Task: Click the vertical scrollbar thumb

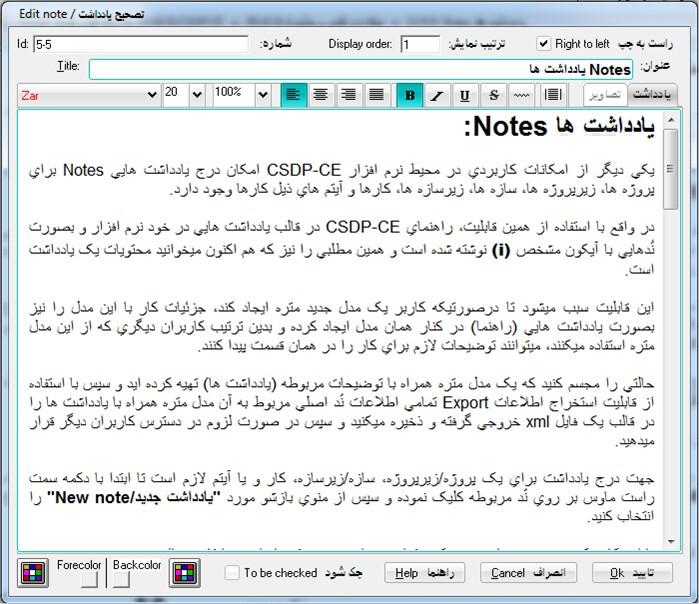Action: (670, 169)
